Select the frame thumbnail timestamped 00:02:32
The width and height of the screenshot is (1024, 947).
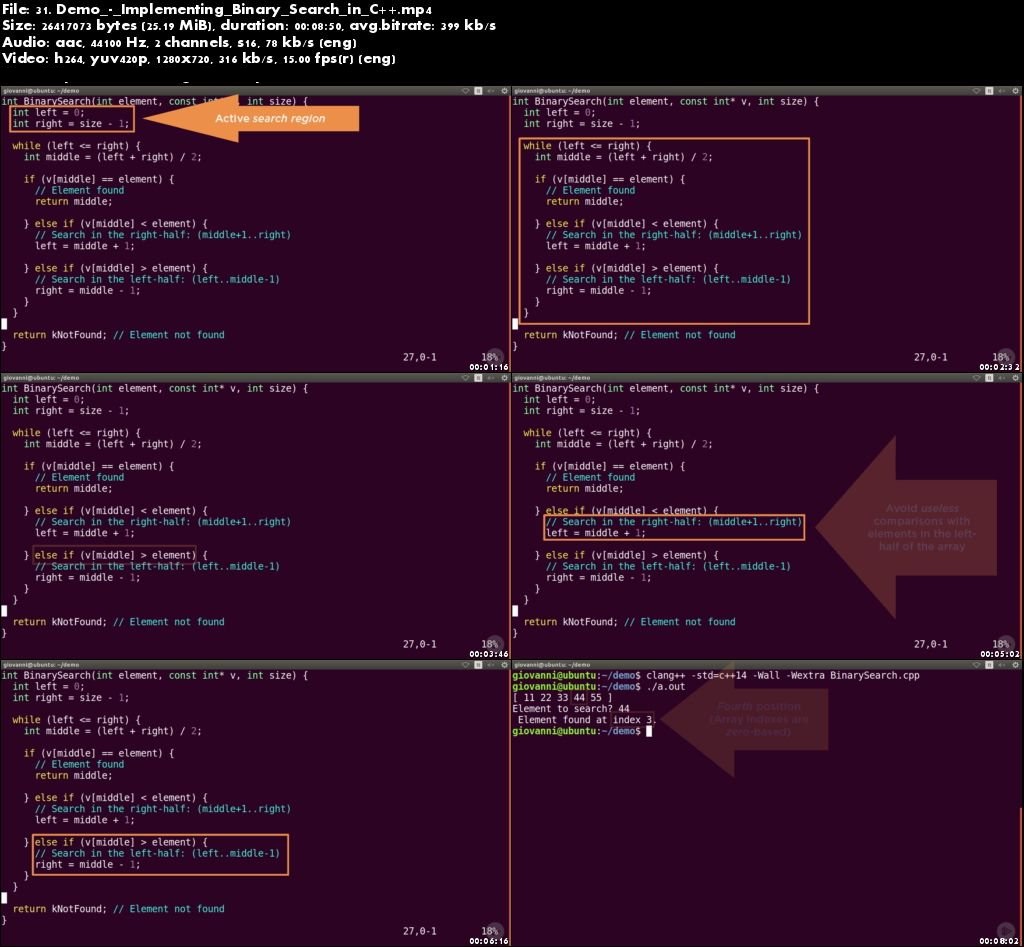point(766,230)
